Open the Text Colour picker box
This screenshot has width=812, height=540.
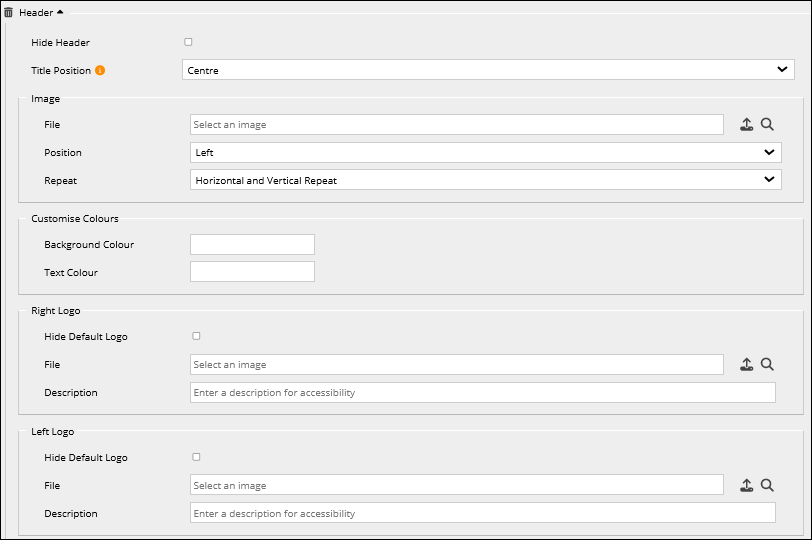pyautogui.click(x=252, y=272)
